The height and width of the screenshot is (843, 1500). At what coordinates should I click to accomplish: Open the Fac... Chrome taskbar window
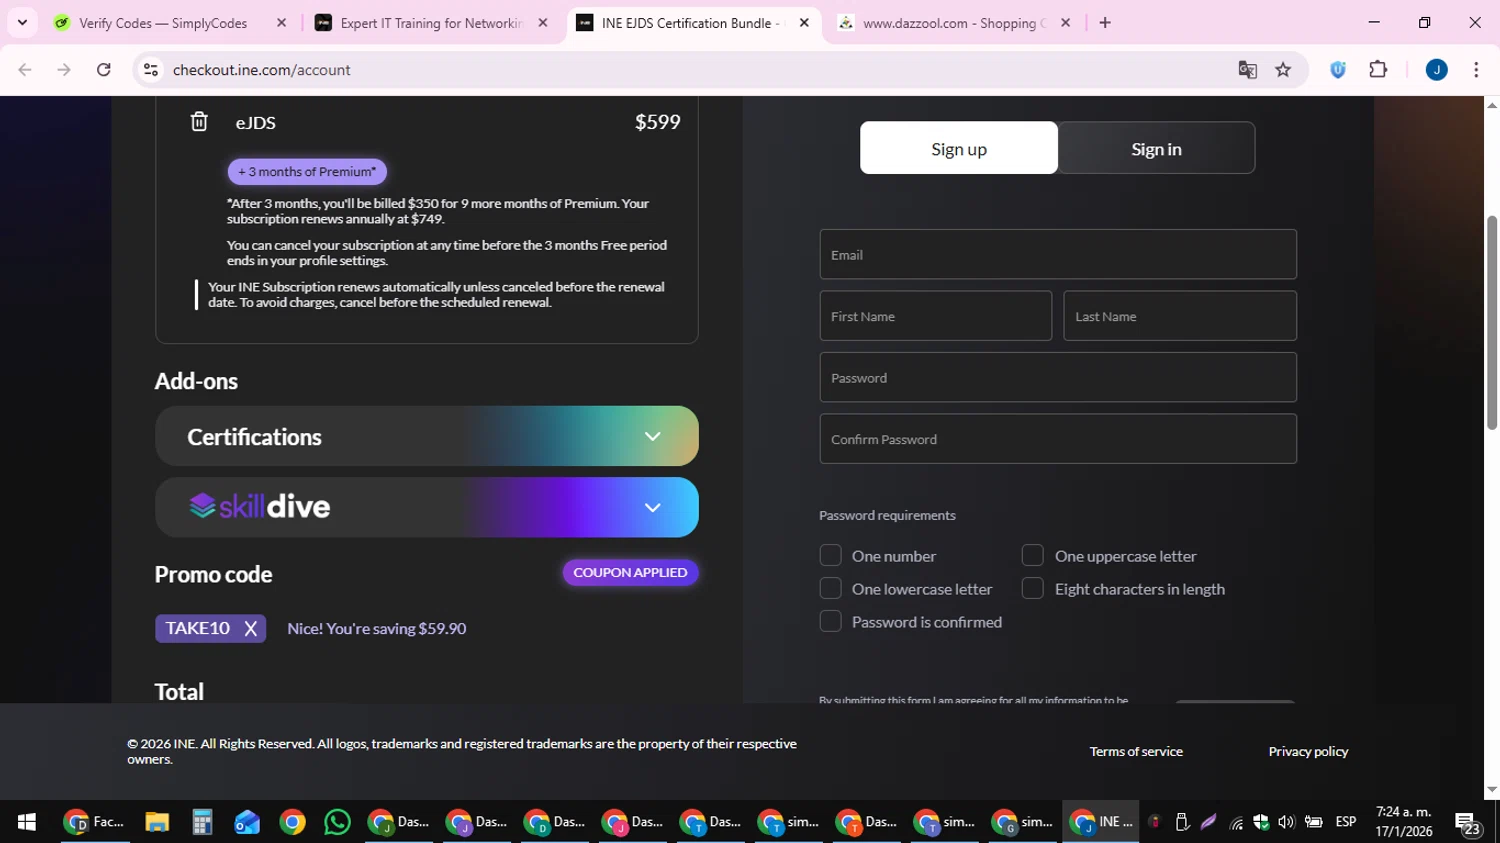tap(95, 822)
